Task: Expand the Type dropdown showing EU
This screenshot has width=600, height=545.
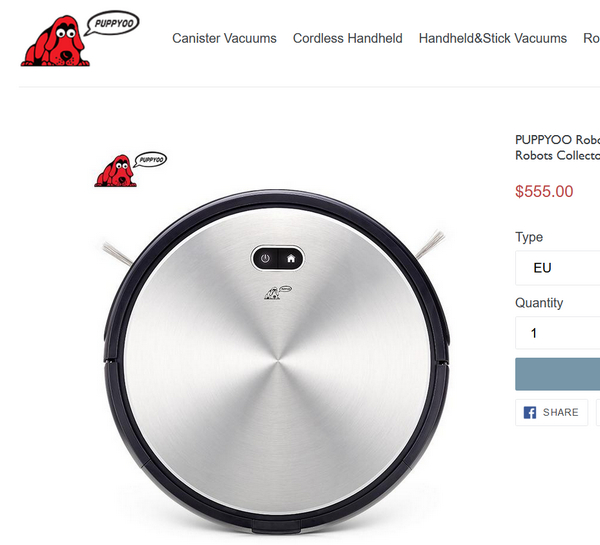Action: [x=558, y=268]
